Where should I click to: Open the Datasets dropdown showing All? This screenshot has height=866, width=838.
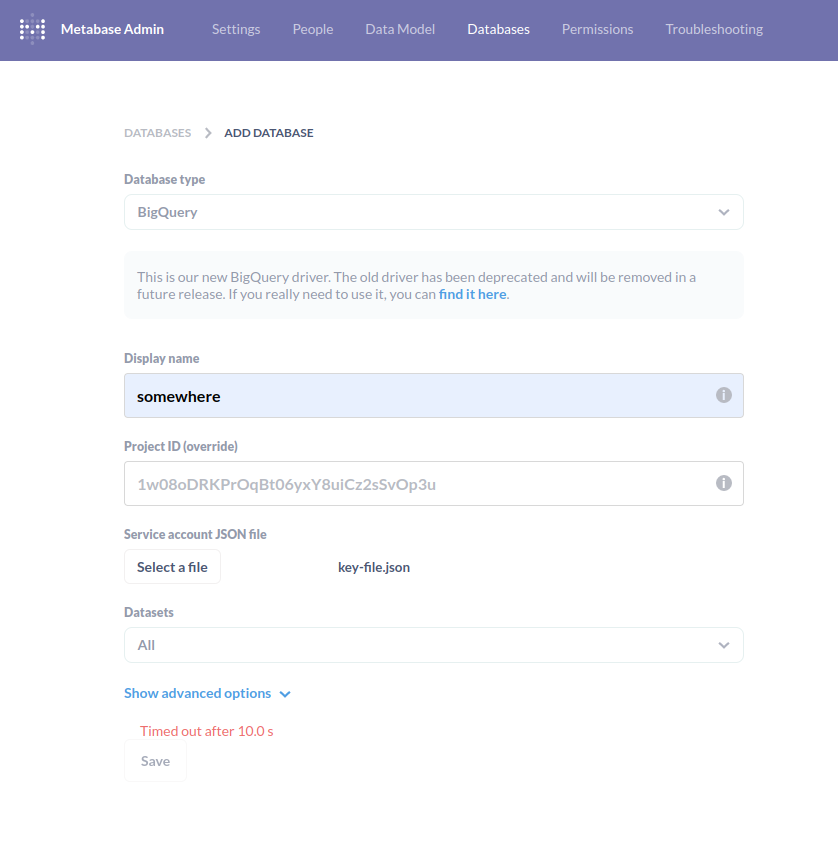coord(433,645)
